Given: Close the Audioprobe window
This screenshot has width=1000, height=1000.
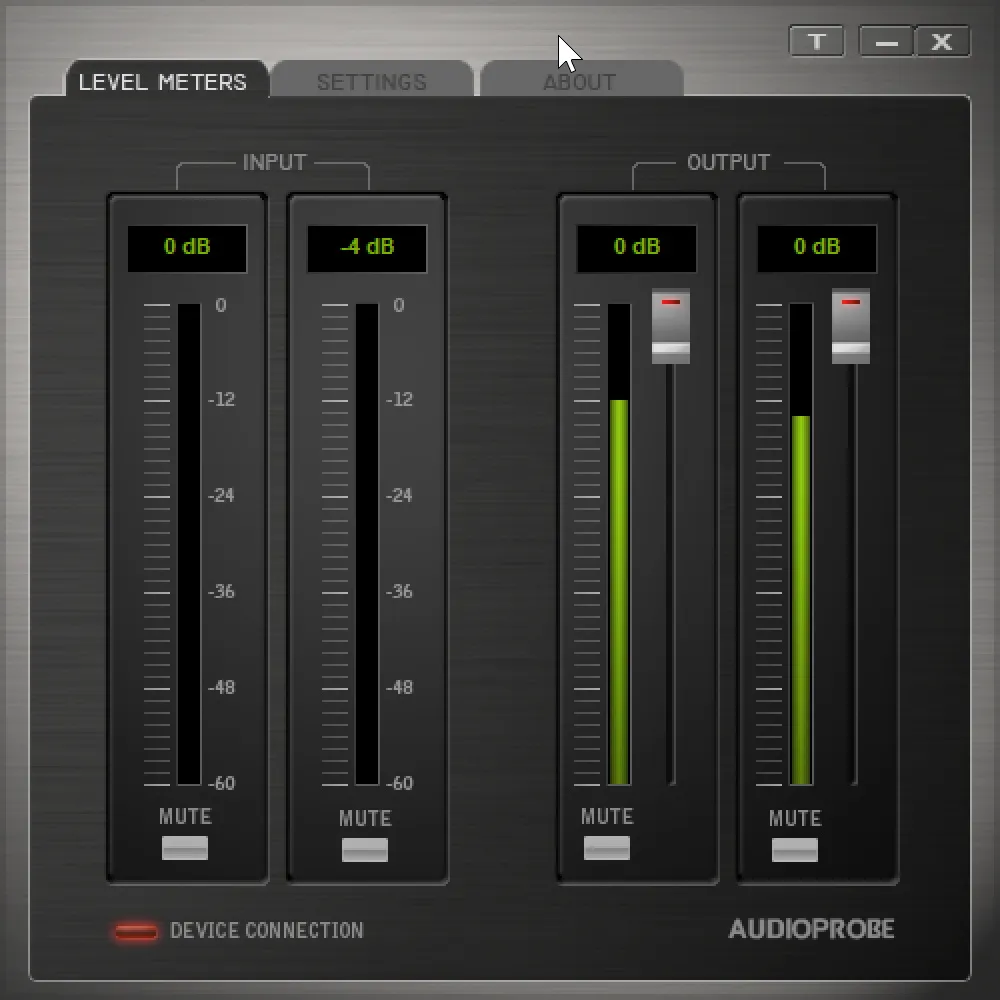Looking at the screenshot, I should tap(942, 41).
